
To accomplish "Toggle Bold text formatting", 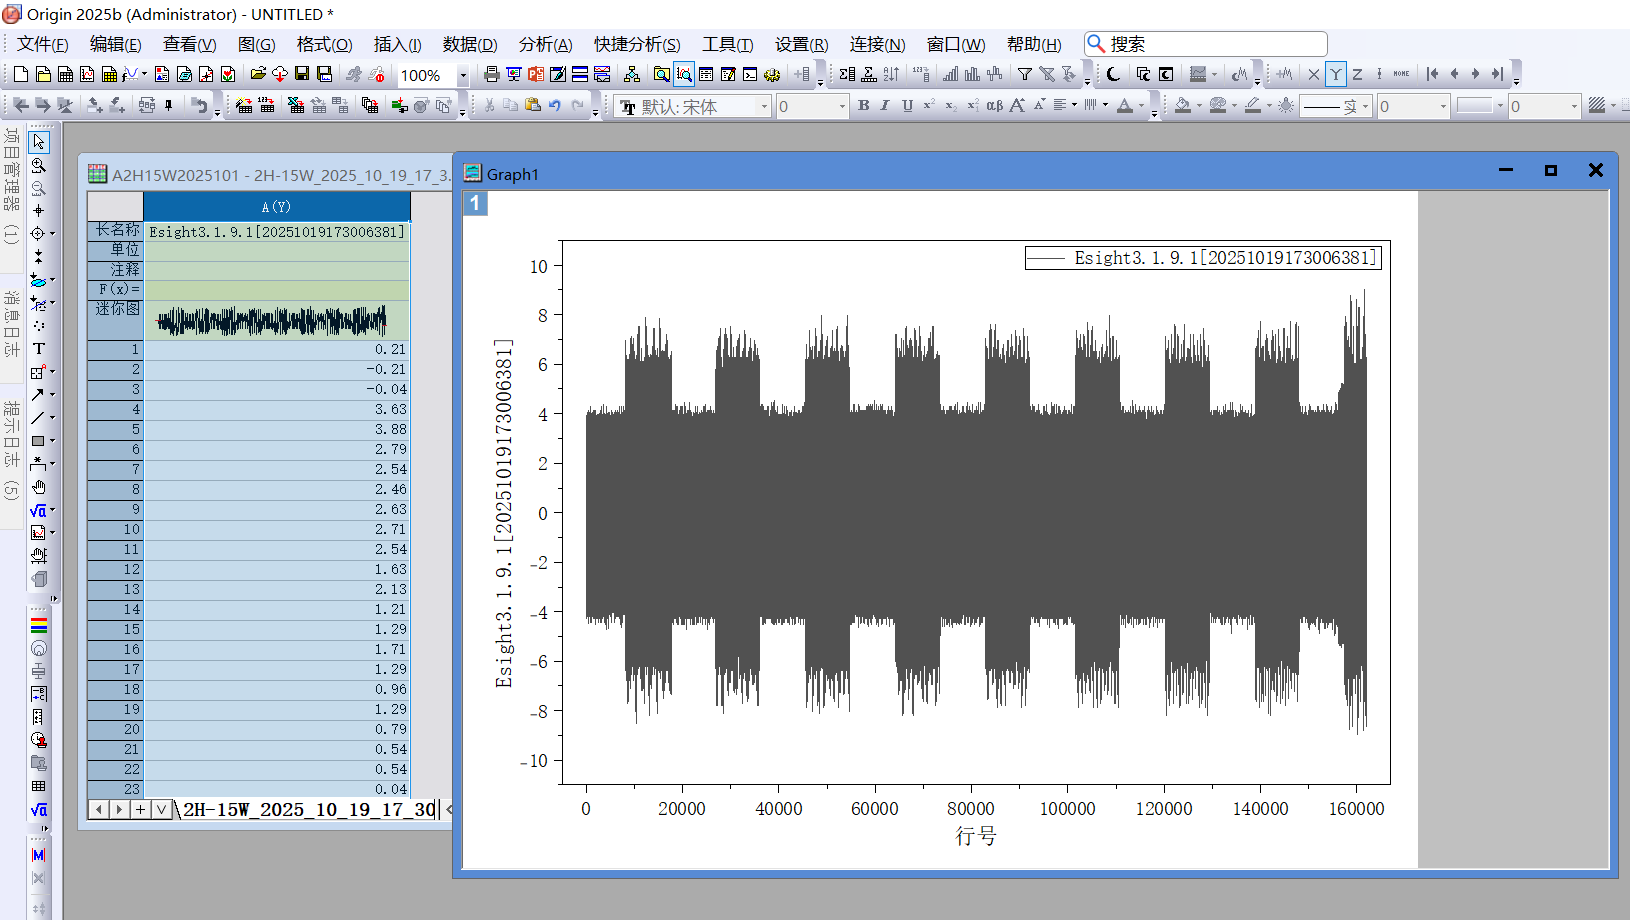I will pyautogui.click(x=863, y=106).
